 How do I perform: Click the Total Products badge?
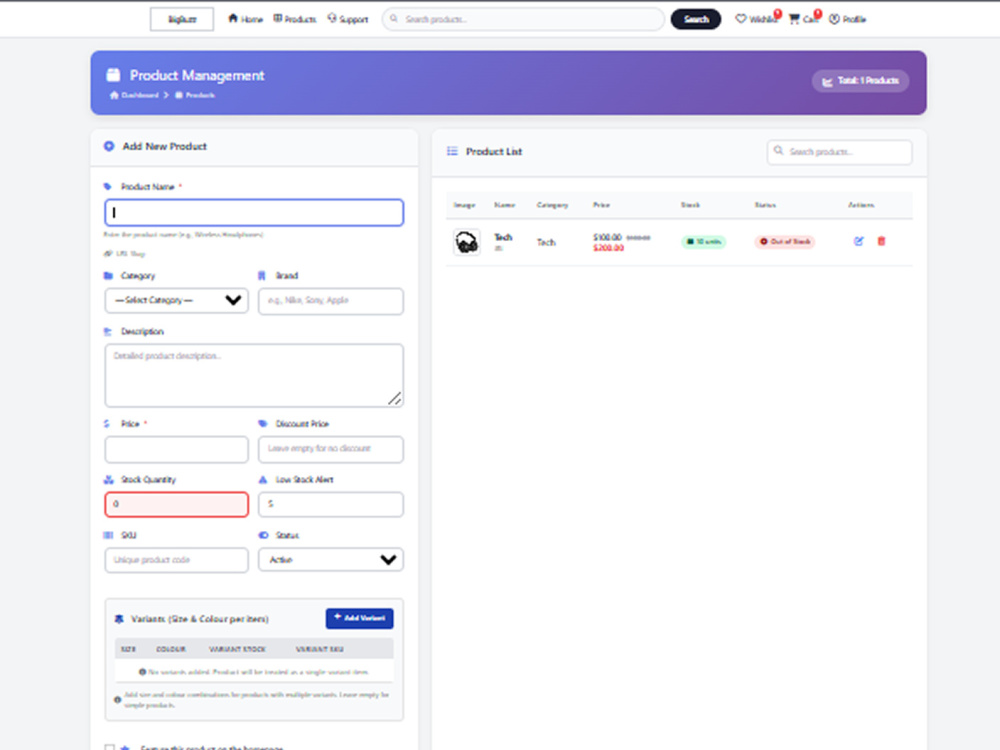[860, 81]
